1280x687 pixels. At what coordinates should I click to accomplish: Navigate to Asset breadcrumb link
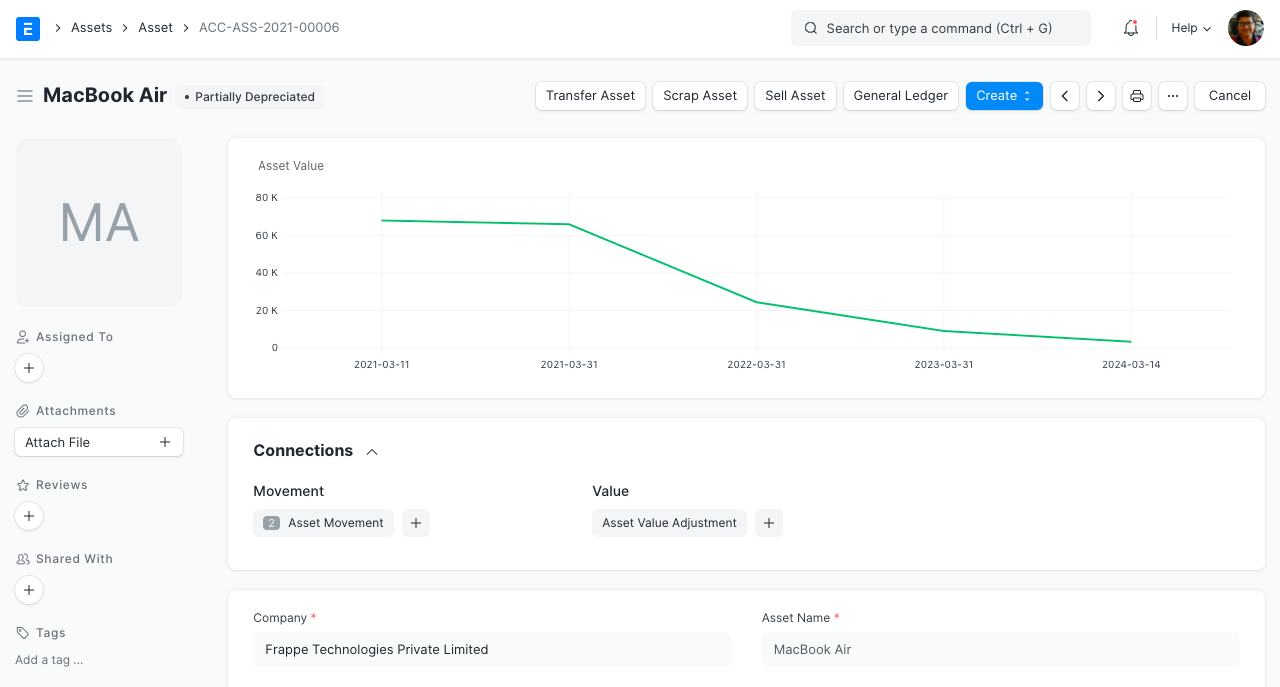coord(155,28)
